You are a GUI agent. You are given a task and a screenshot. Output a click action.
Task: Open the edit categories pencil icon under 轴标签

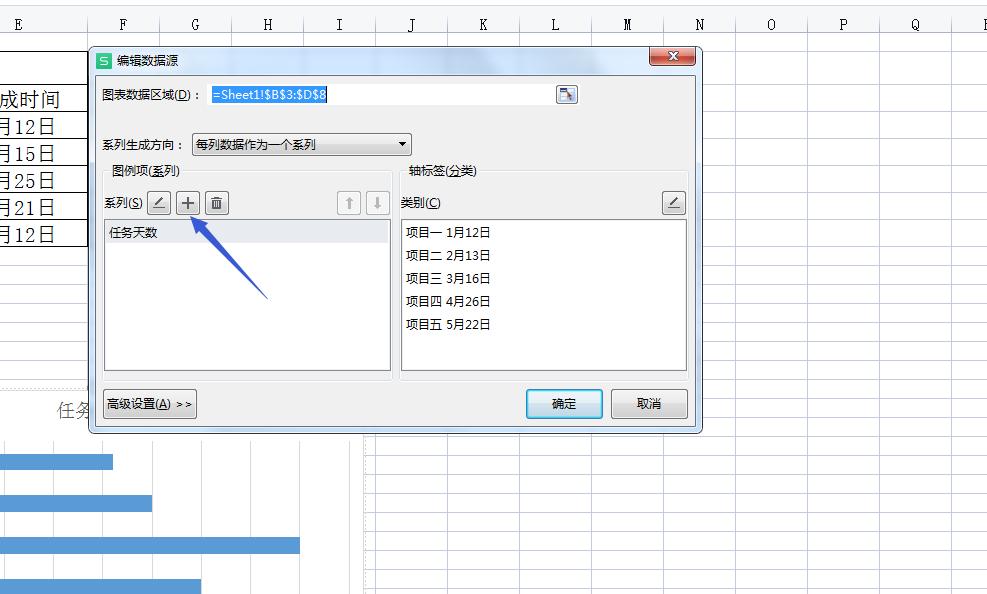click(673, 202)
